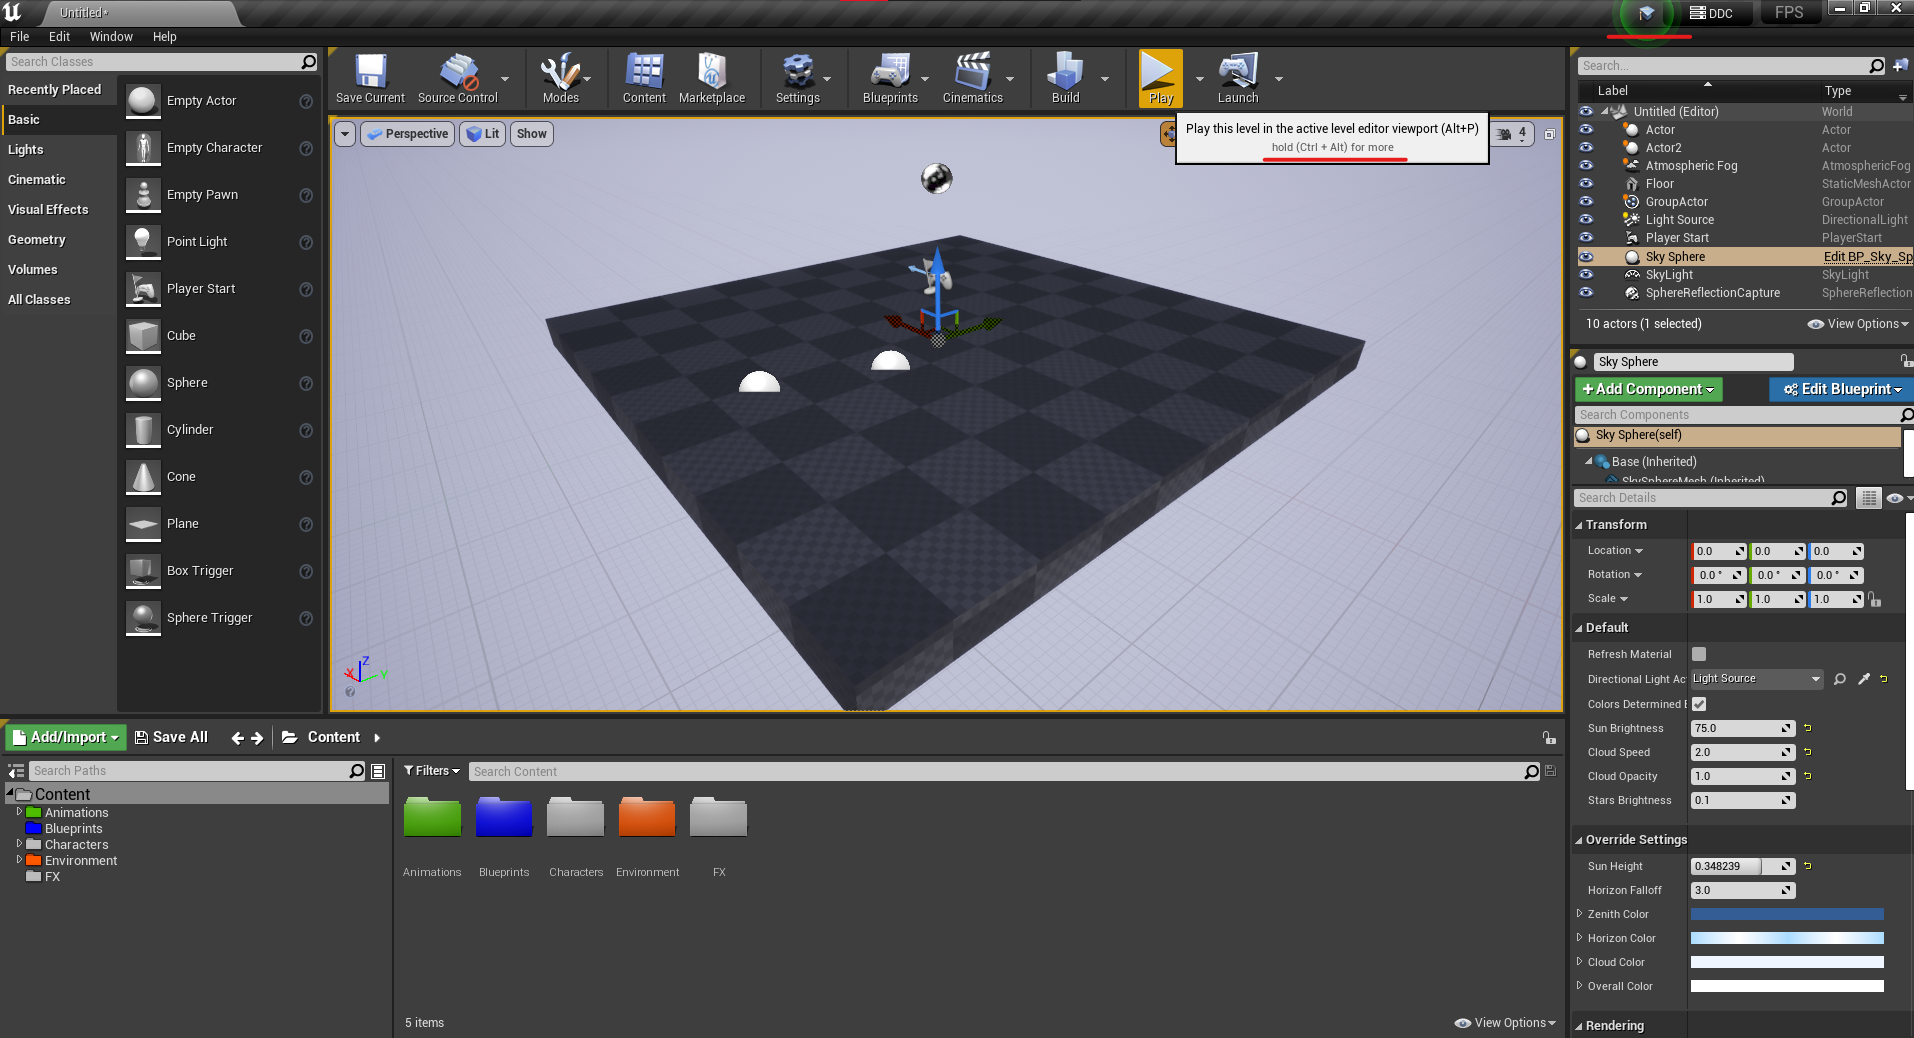Toggle visibility of Atmospheric Fog actor
The image size is (1914, 1038).
click(x=1586, y=166)
